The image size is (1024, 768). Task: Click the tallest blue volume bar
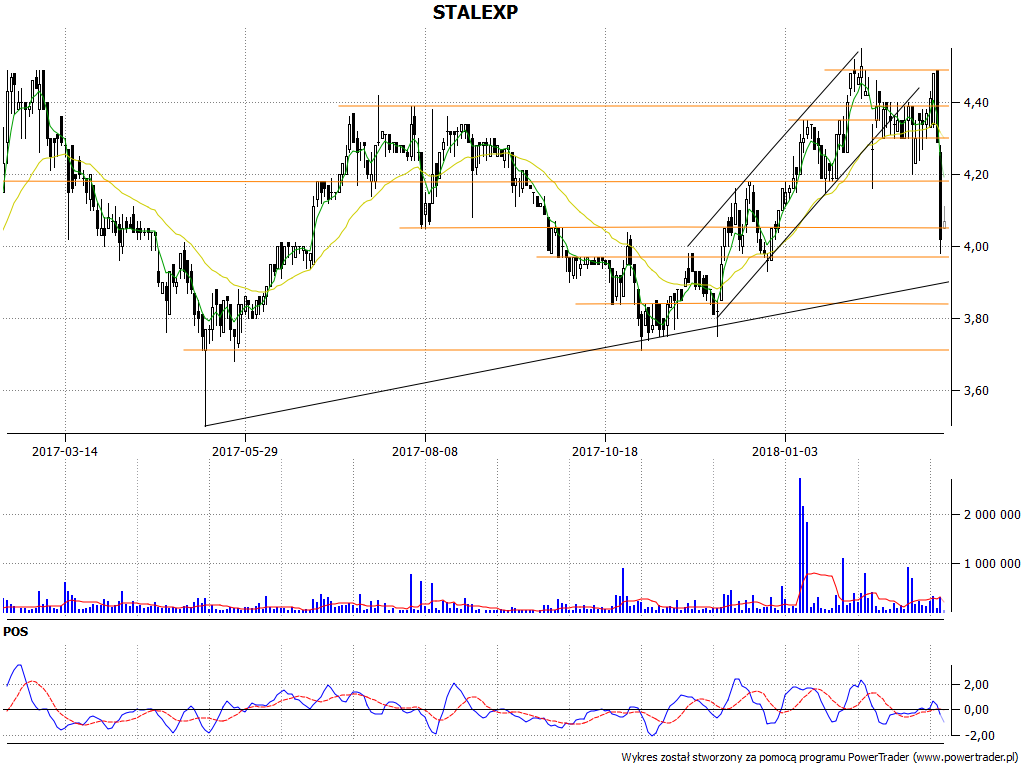pos(799,545)
